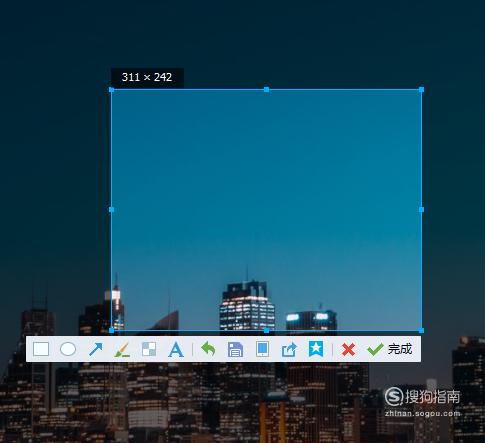This screenshot has height=443, width=485.
Task: Send screenshot to mobile phone
Action: pos(262,349)
